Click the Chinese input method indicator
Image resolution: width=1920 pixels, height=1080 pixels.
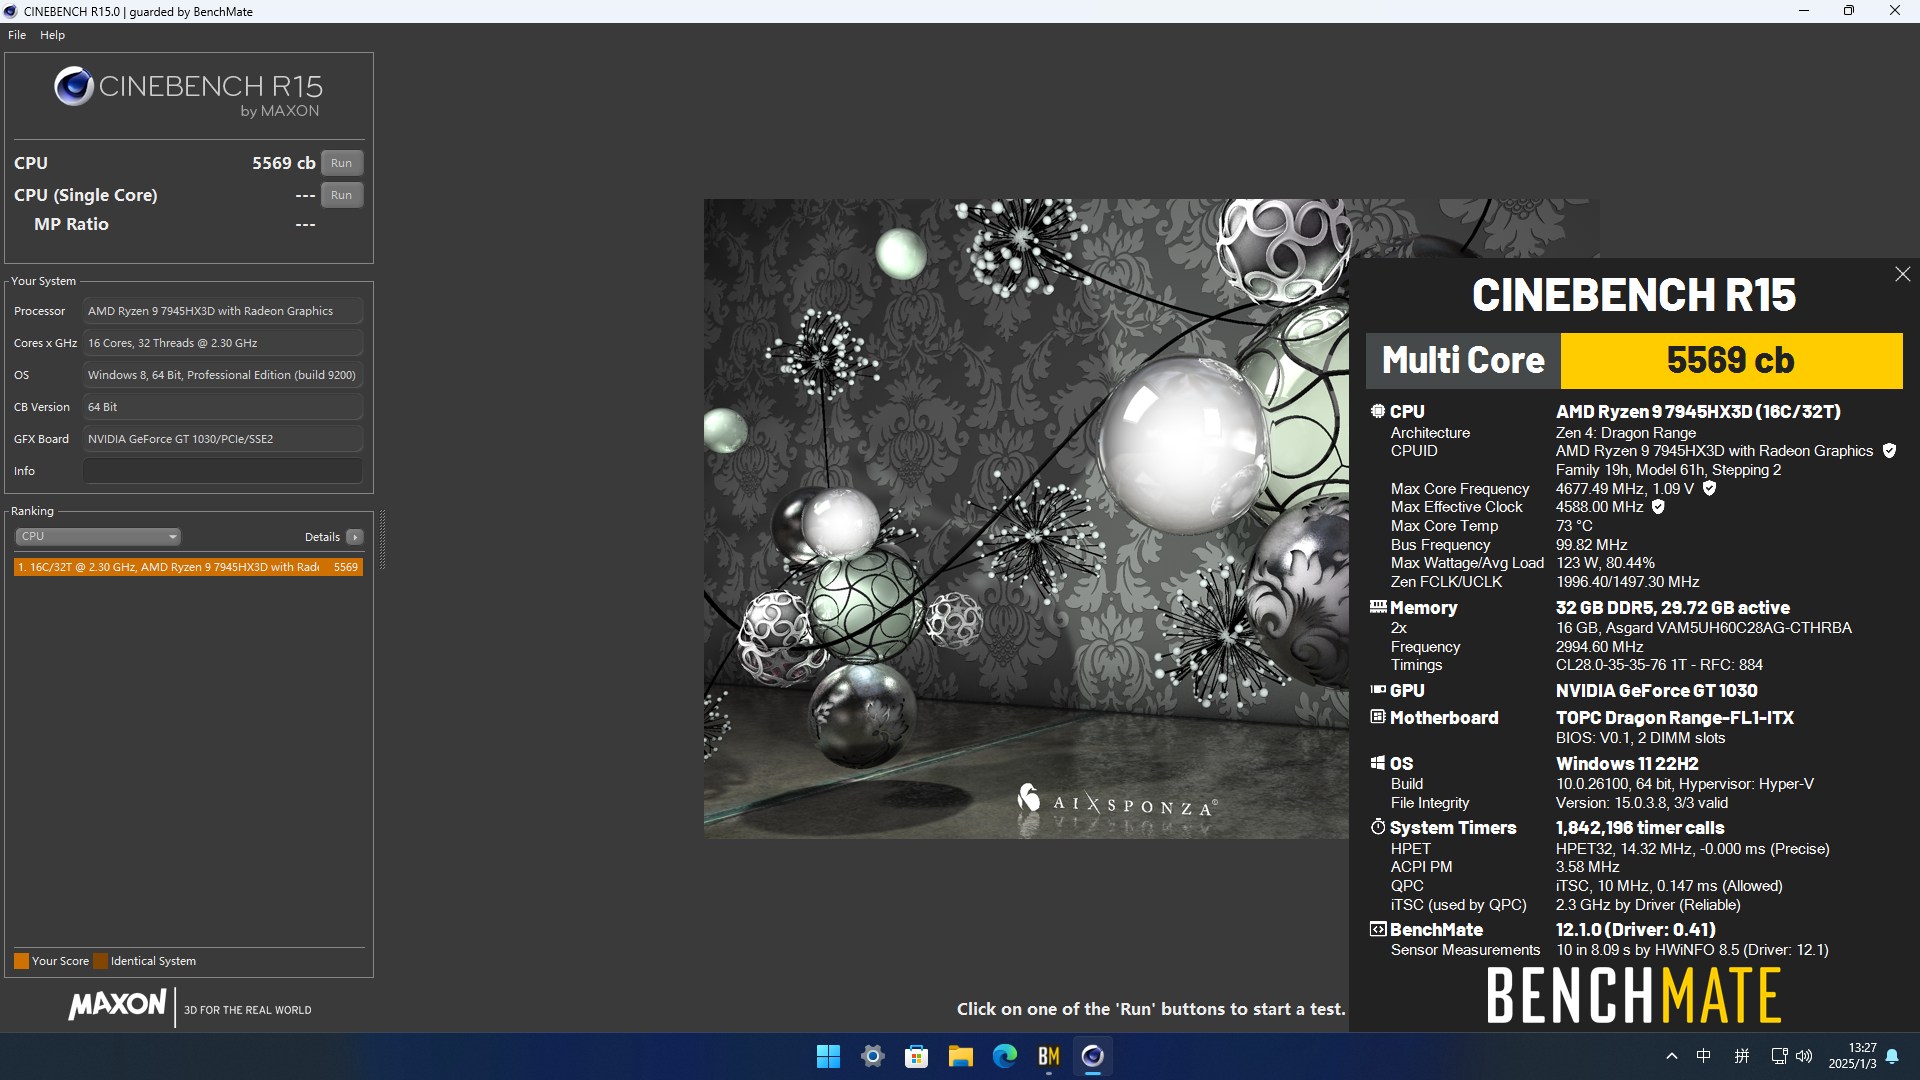pyautogui.click(x=1704, y=1056)
